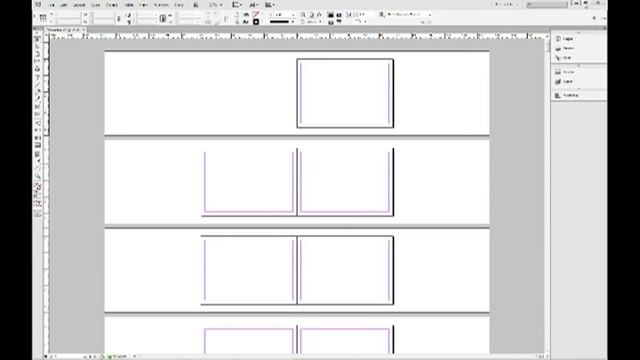Viewport: 640px width, 360px height.
Task: Open the File menu
Action: click(52, 5)
